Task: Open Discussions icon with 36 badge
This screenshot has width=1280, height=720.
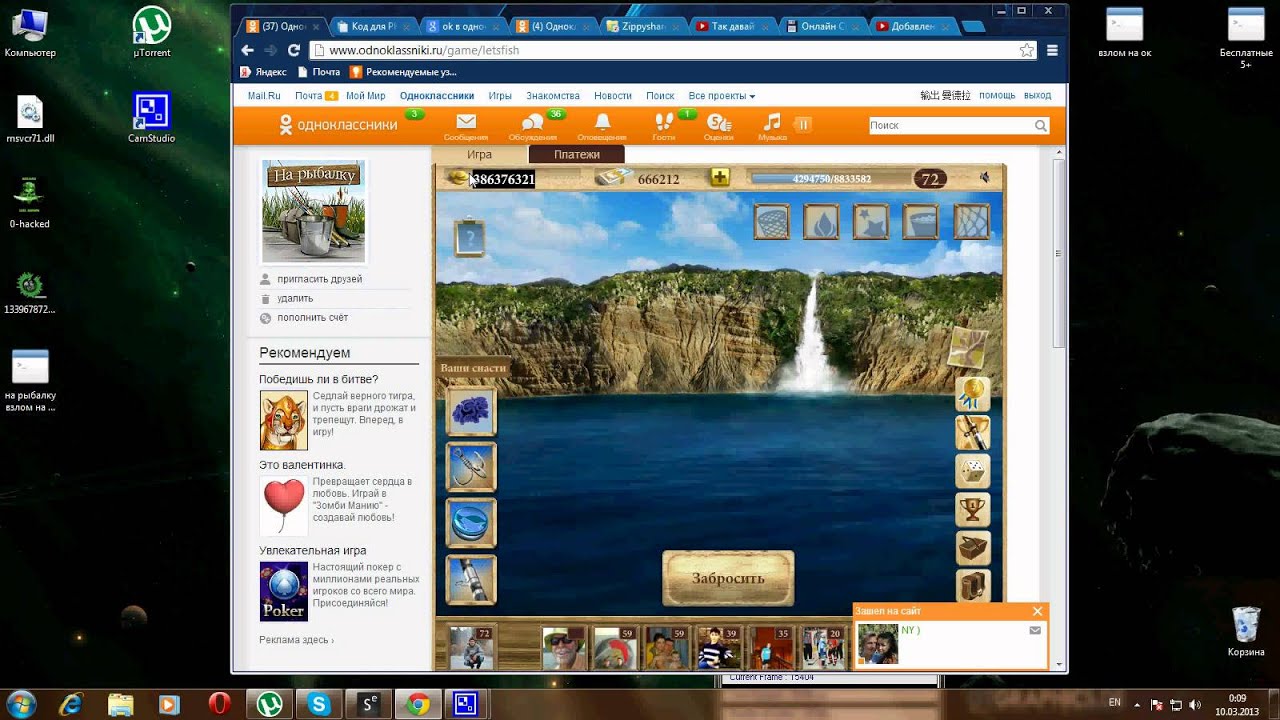Action: pos(532,126)
